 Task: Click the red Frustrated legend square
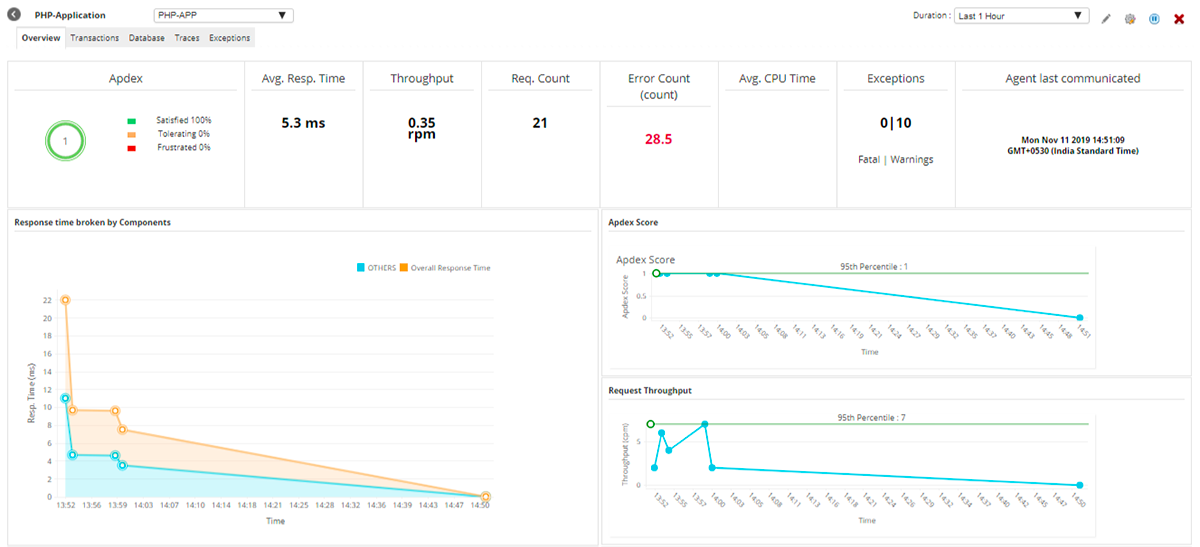point(131,148)
